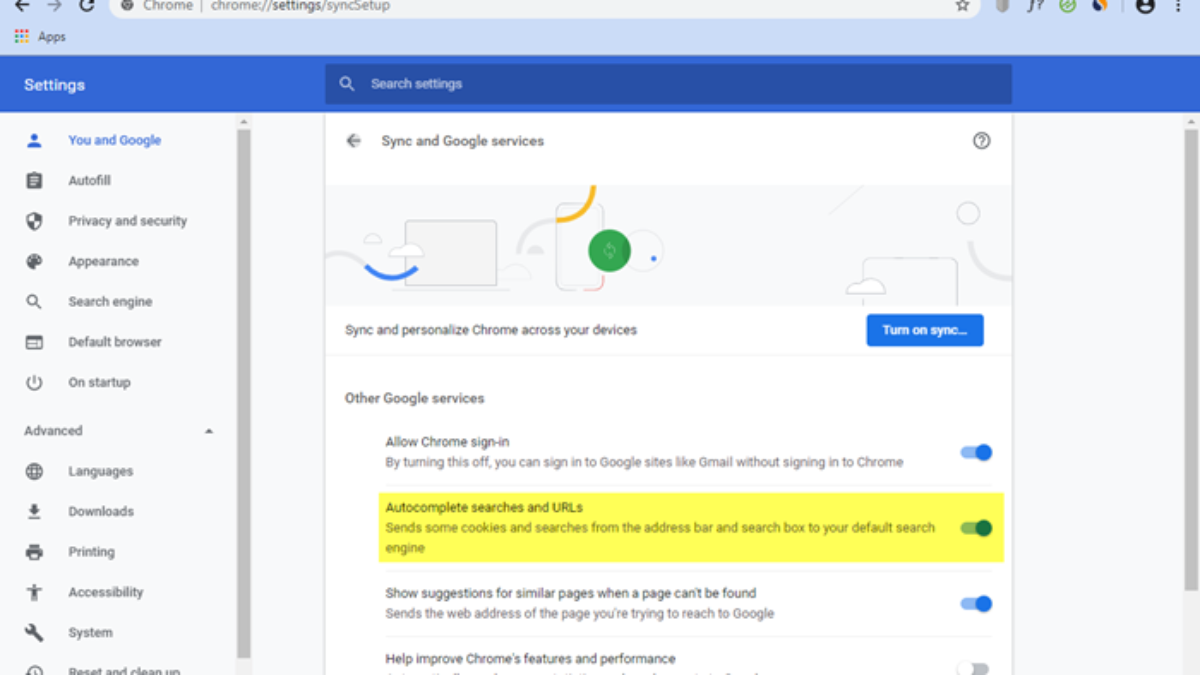Focus the Search settings field
Viewport: 1200px width, 675px height.
[668, 84]
